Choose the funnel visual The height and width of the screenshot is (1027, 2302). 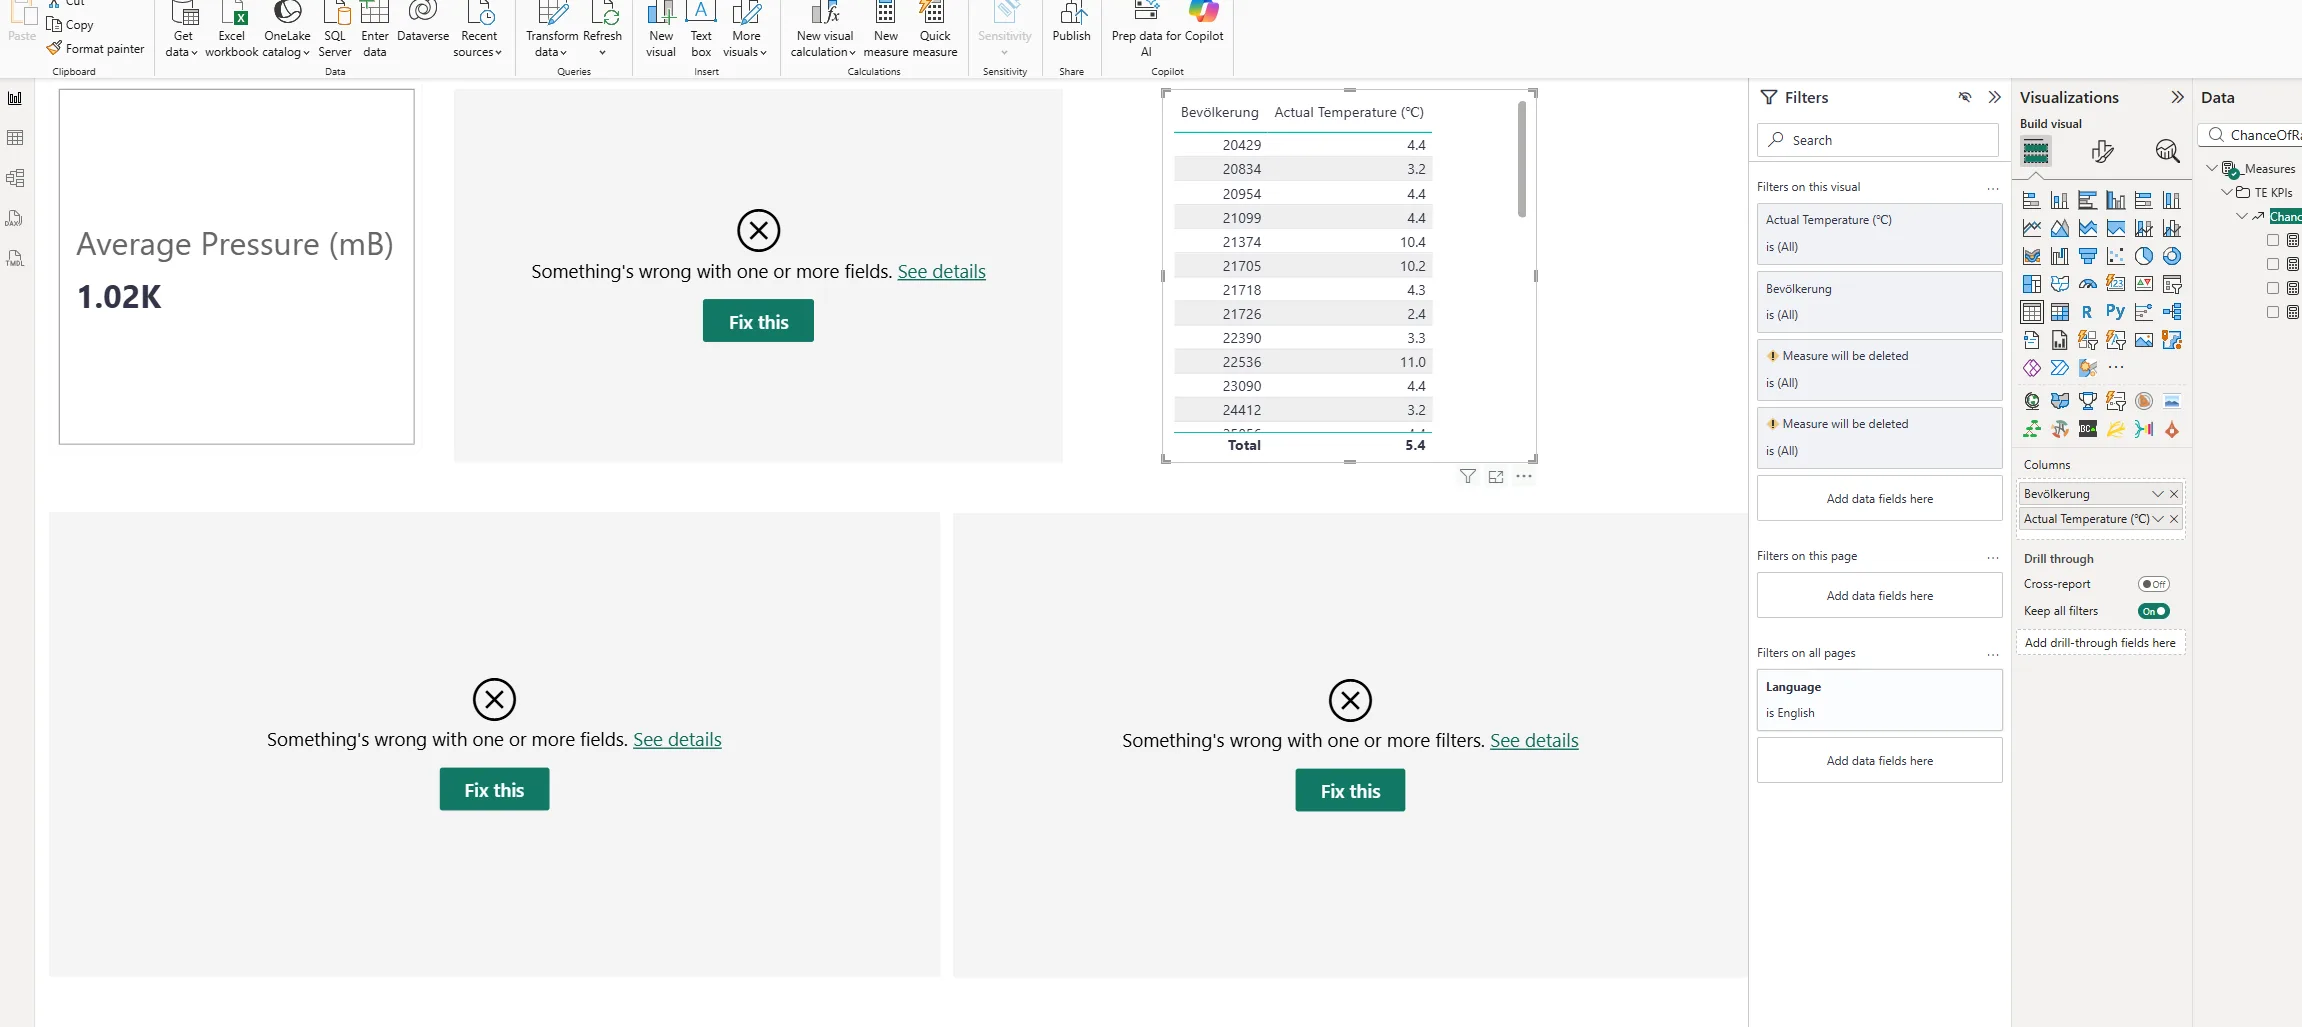click(x=2087, y=257)
